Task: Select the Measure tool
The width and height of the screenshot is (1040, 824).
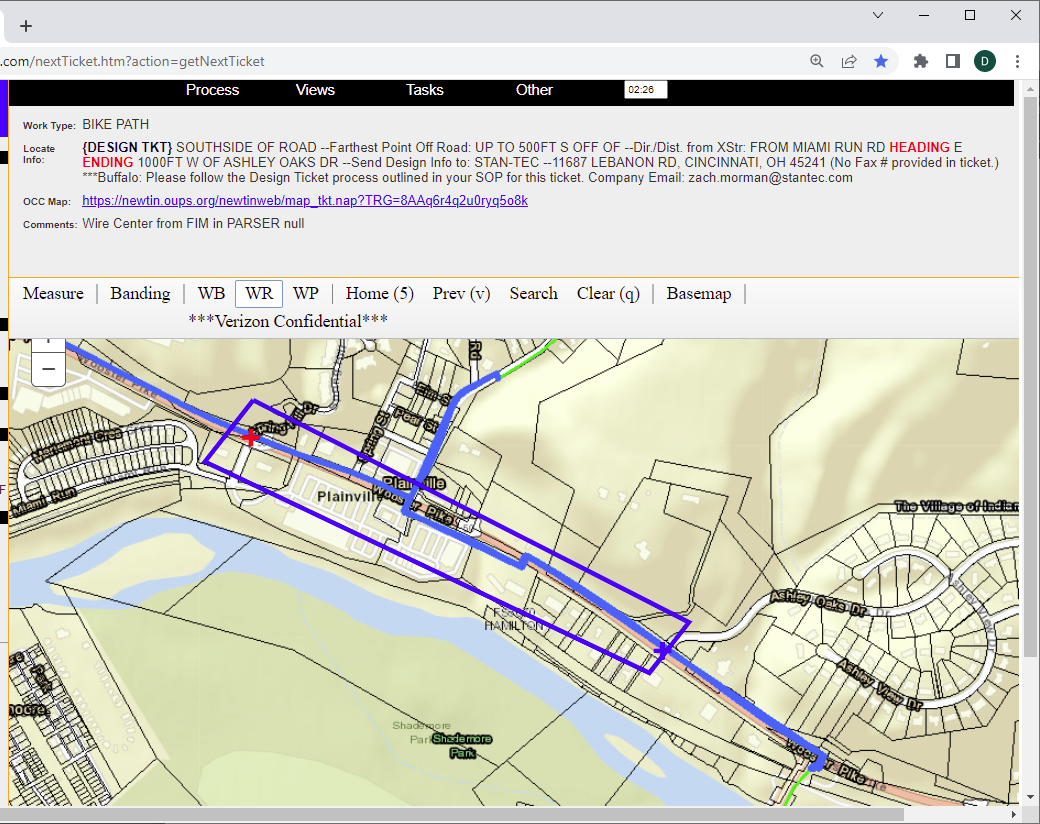Action: [53, 293]
